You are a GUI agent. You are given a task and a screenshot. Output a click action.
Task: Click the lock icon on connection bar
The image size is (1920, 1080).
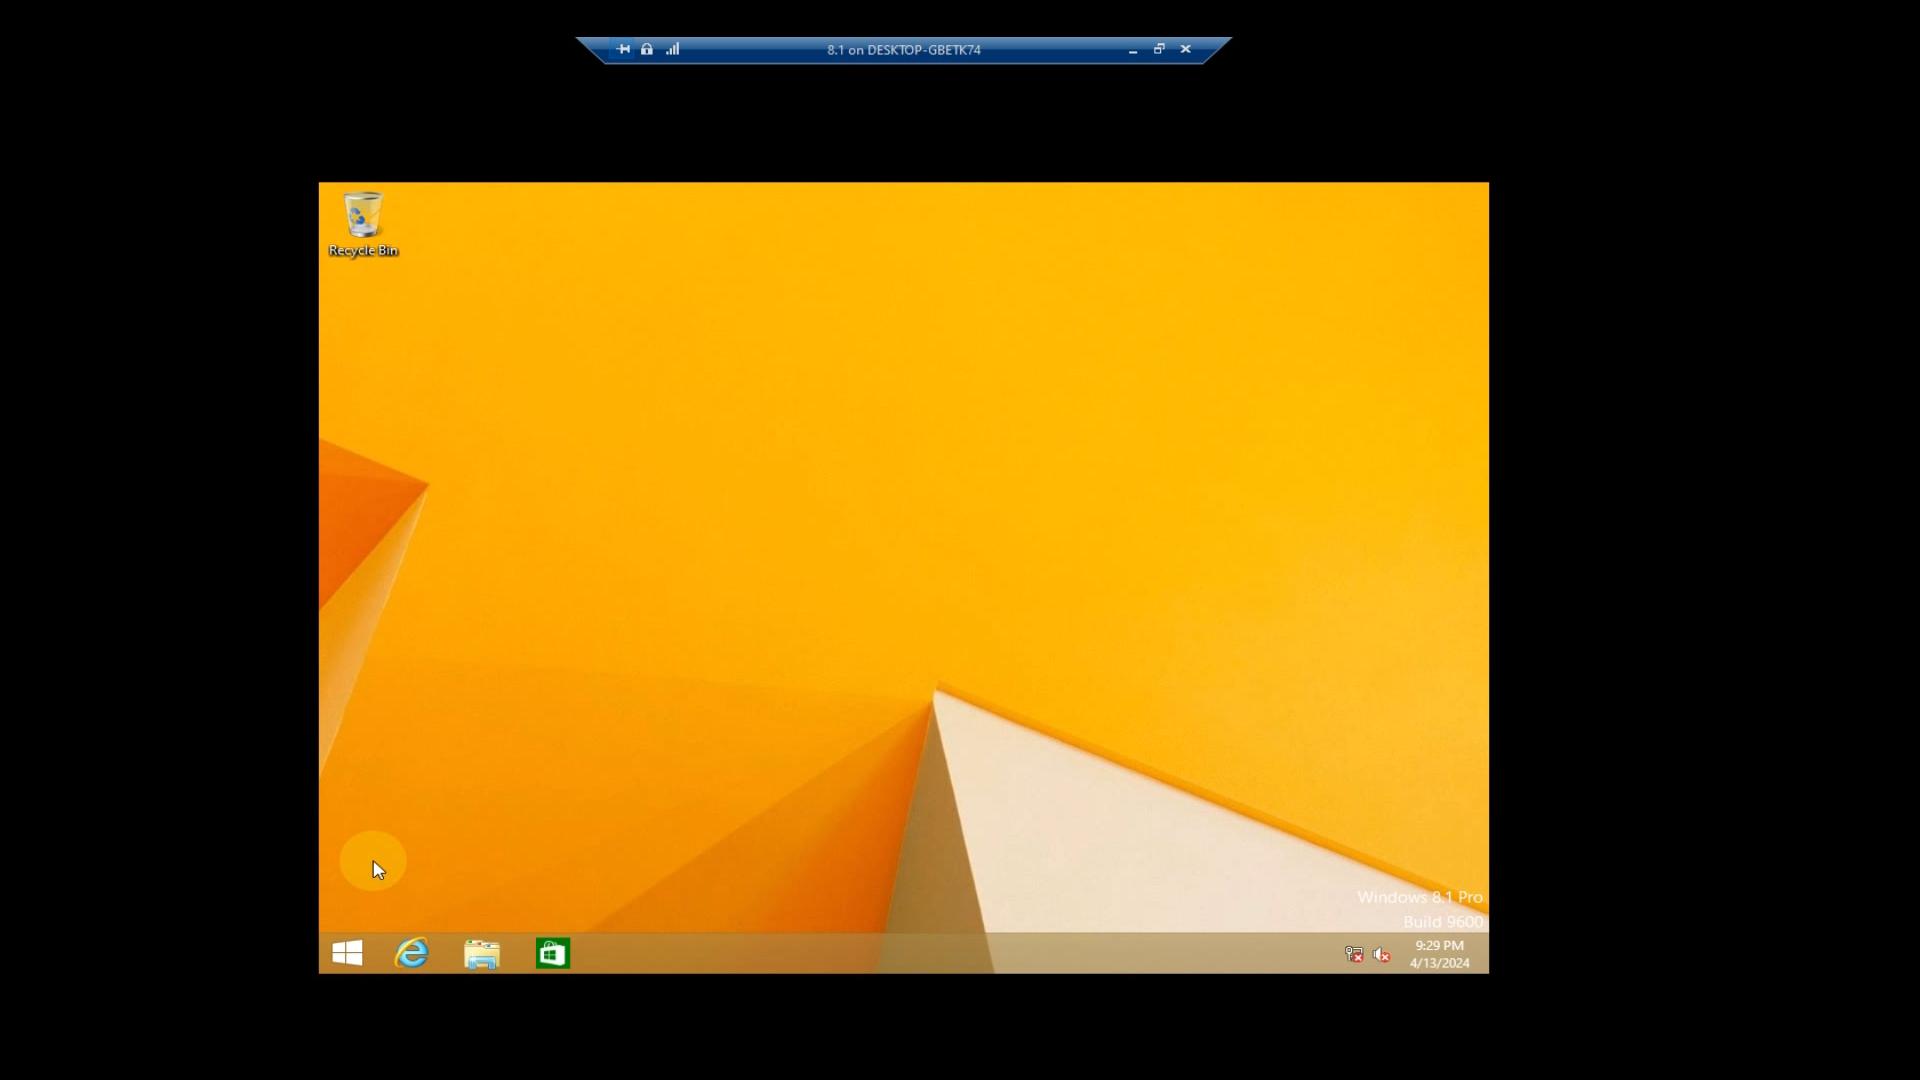coord(647,49)
